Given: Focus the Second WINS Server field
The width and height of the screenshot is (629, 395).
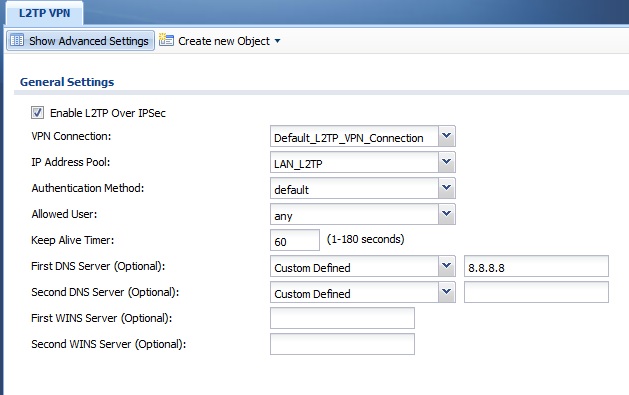Looking at the screenshot, I should 342,344.
